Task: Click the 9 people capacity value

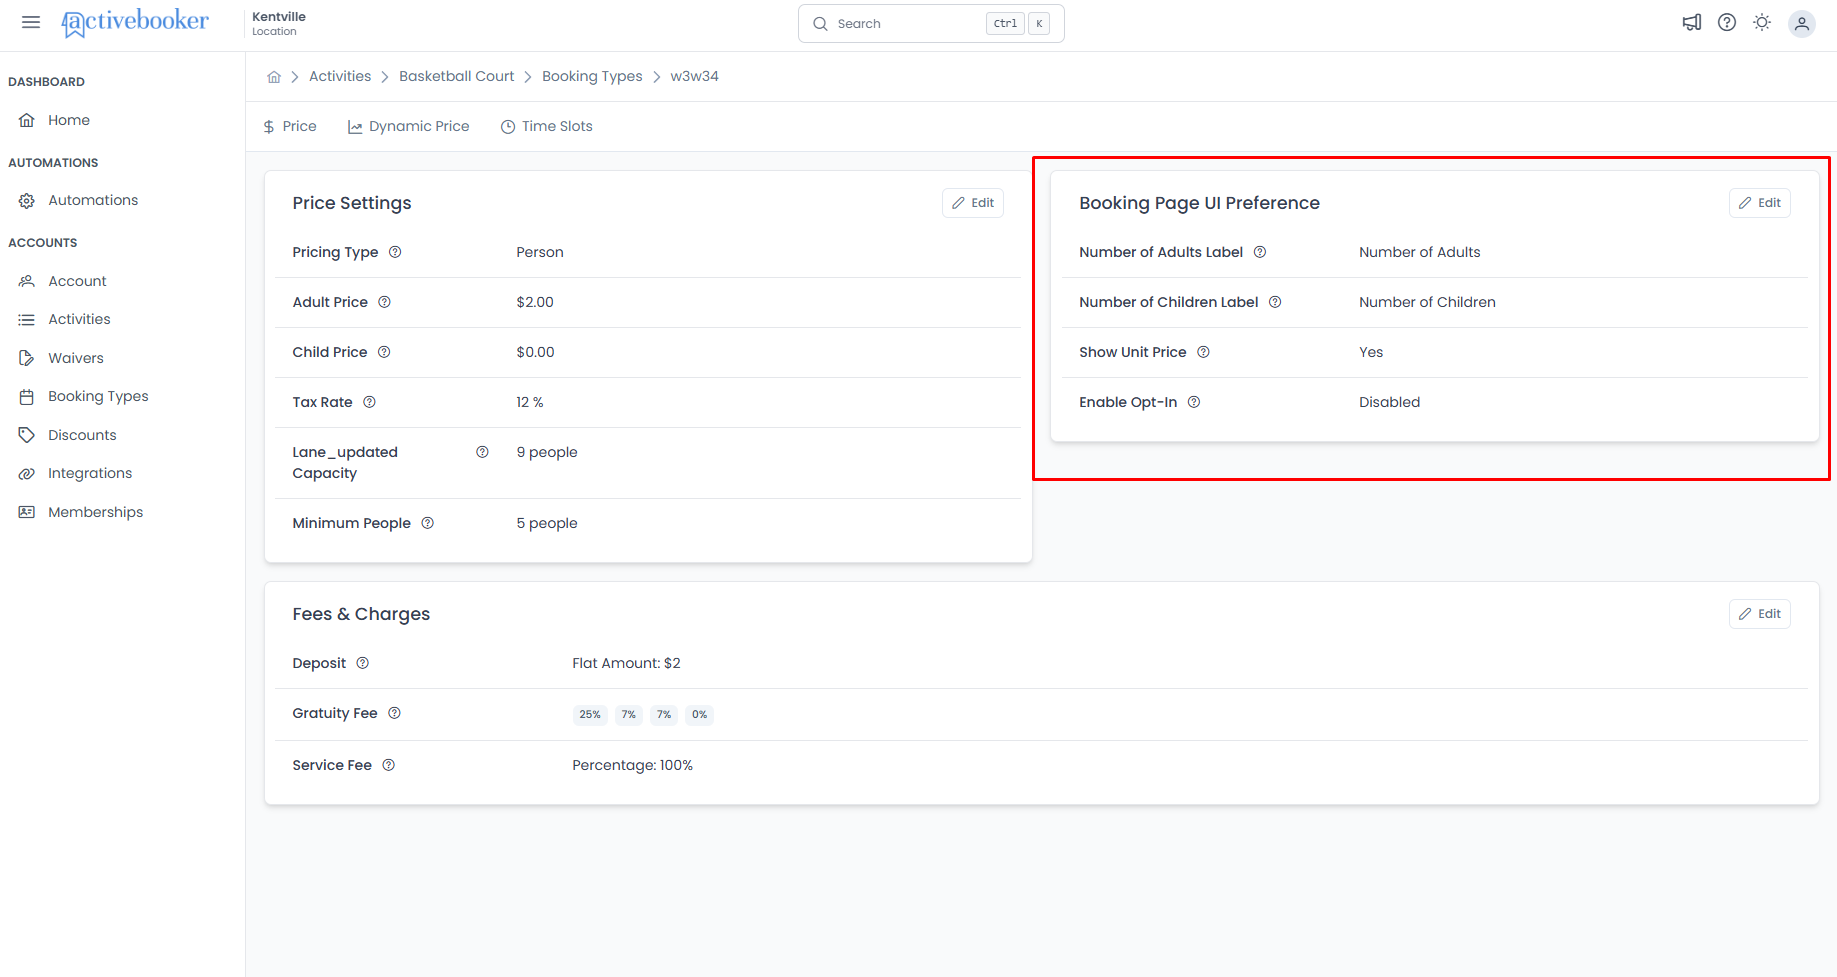Action: [x=547, y=452]
